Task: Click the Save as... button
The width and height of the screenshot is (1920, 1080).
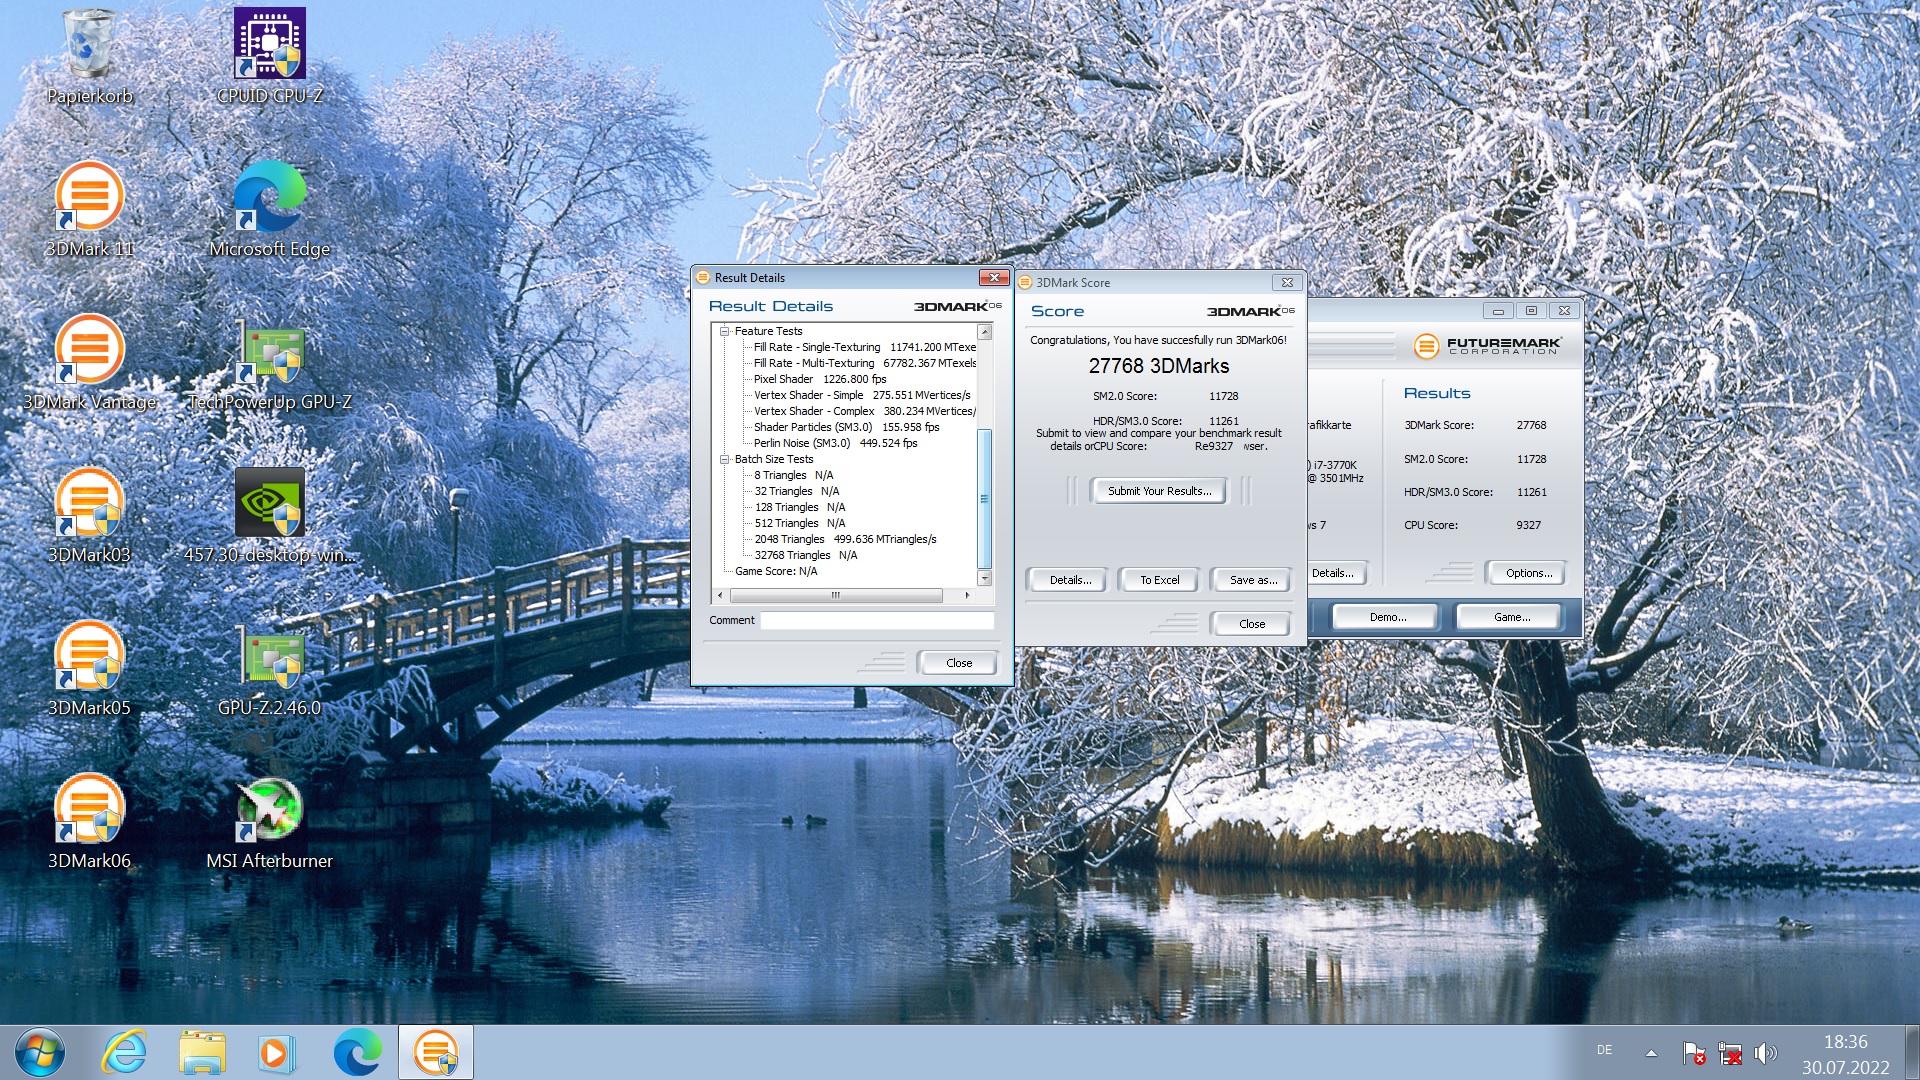Action: (1252, 580)
